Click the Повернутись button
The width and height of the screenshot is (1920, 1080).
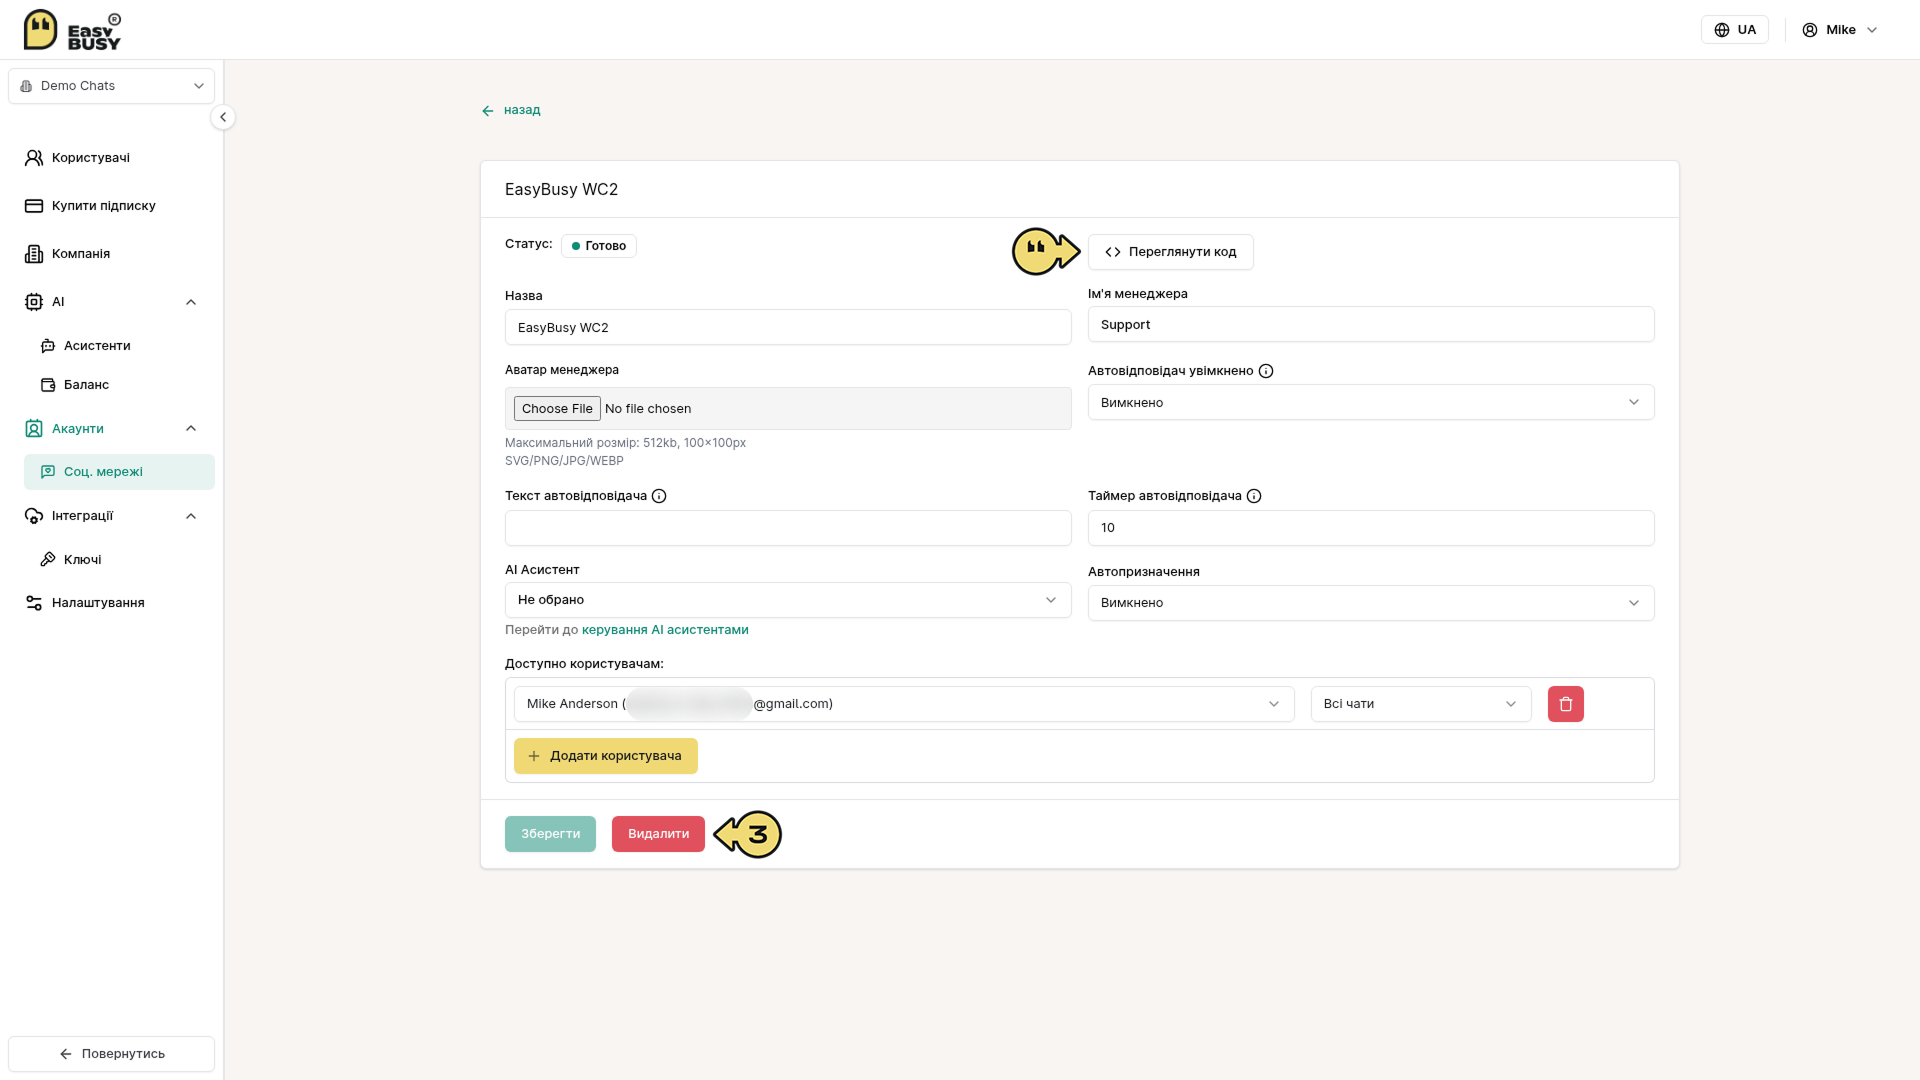click(x=112, y=1054)
